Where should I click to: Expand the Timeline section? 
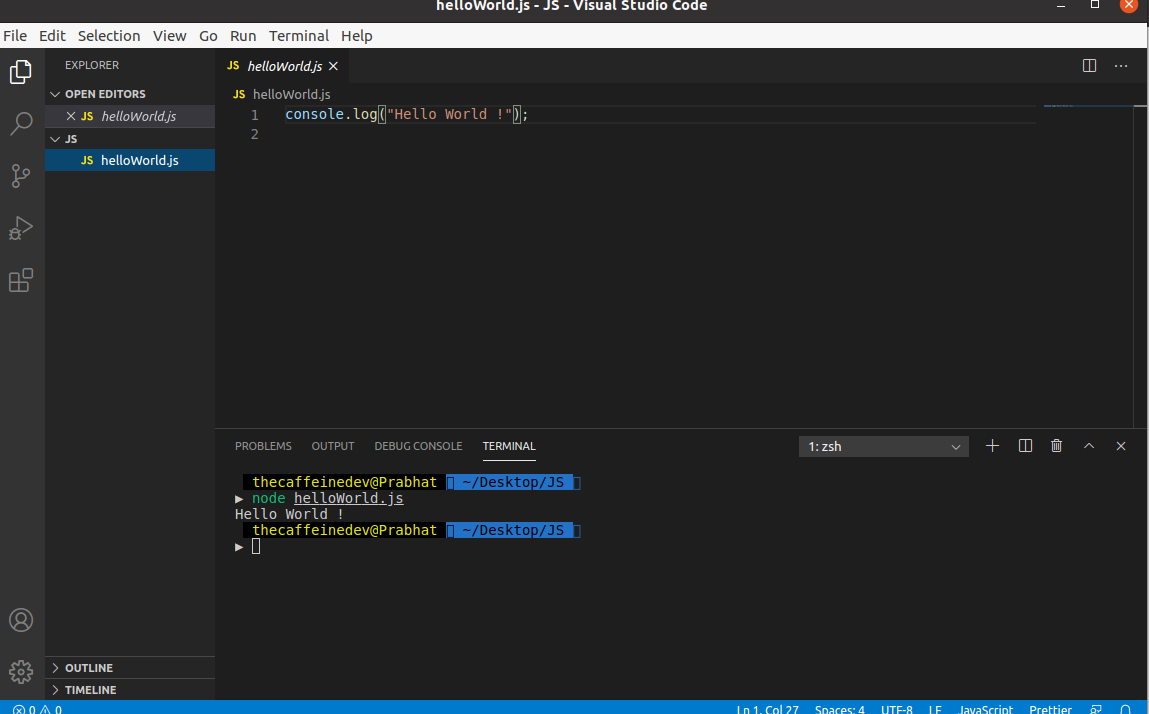point(90,690)
